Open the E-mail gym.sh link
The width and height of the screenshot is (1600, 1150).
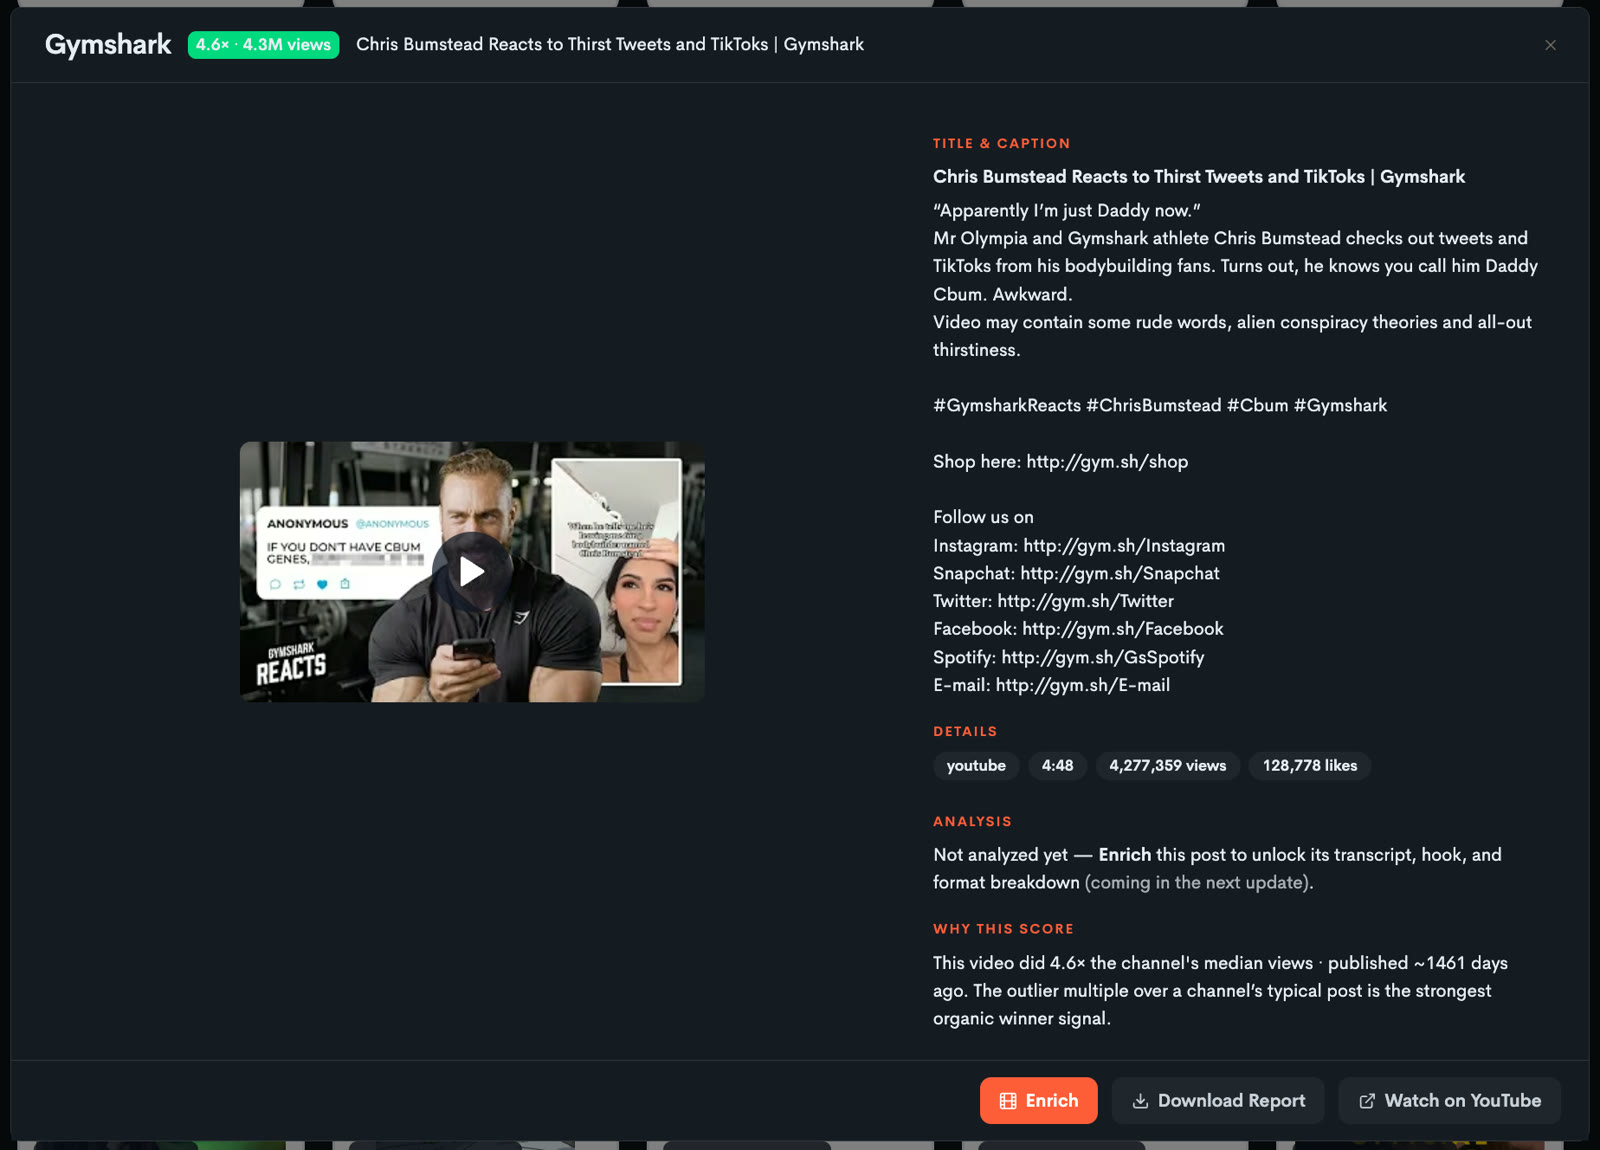pos(1083,685)
